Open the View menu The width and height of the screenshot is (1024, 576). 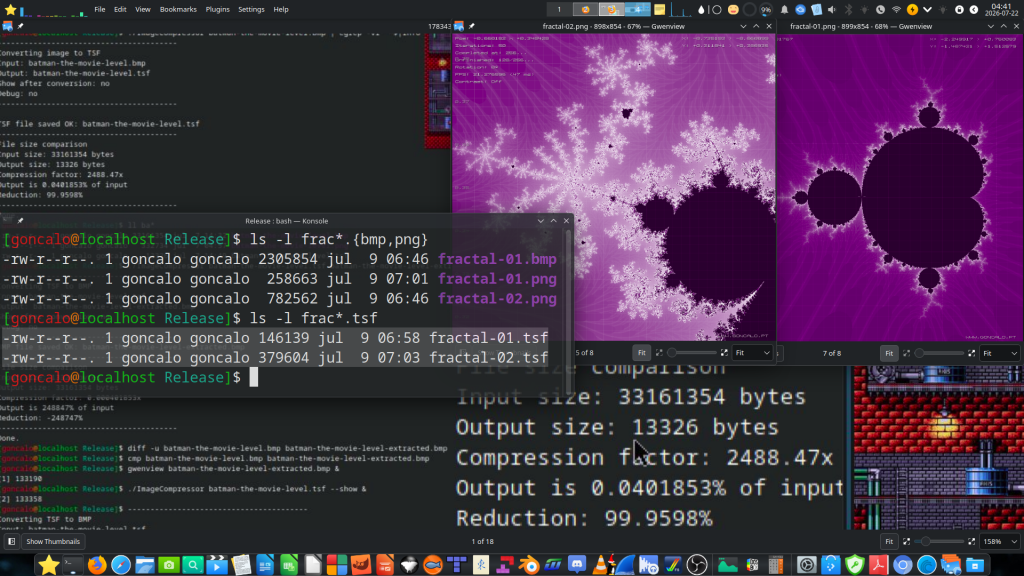click(x=142, y=9)
